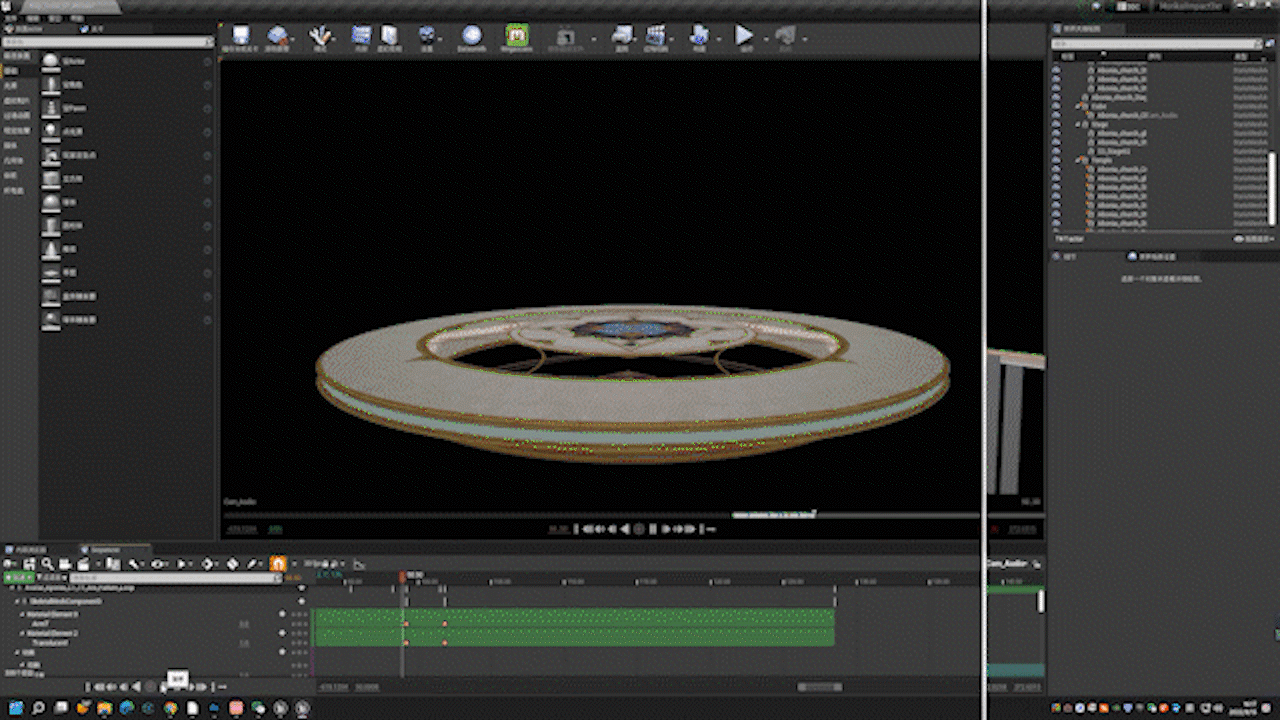Viewport: 1280px width, 720px height.
Task: Open Sequencer wrench actions icon
Action: click(133, 564)
